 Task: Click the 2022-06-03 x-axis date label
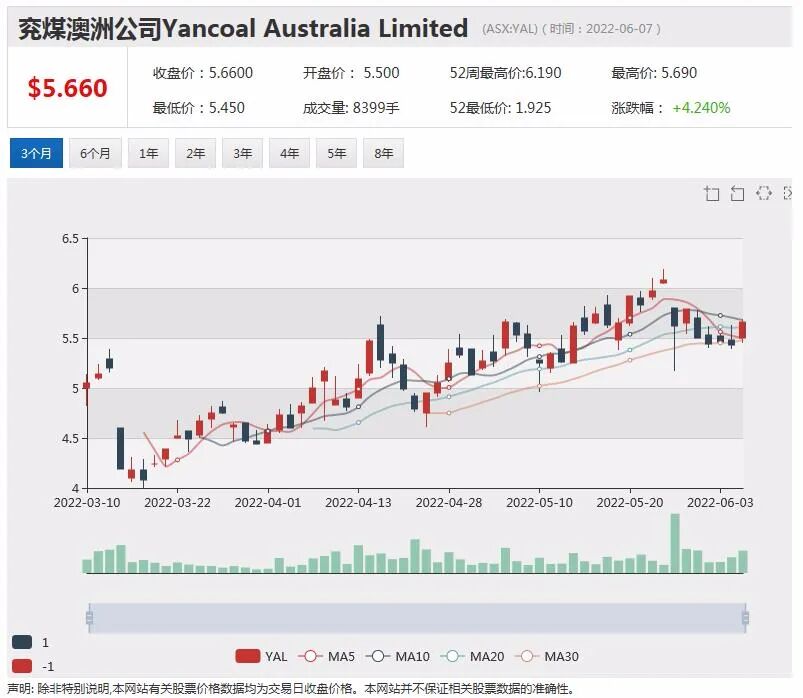pyautogui.click(x=720, y=502)
